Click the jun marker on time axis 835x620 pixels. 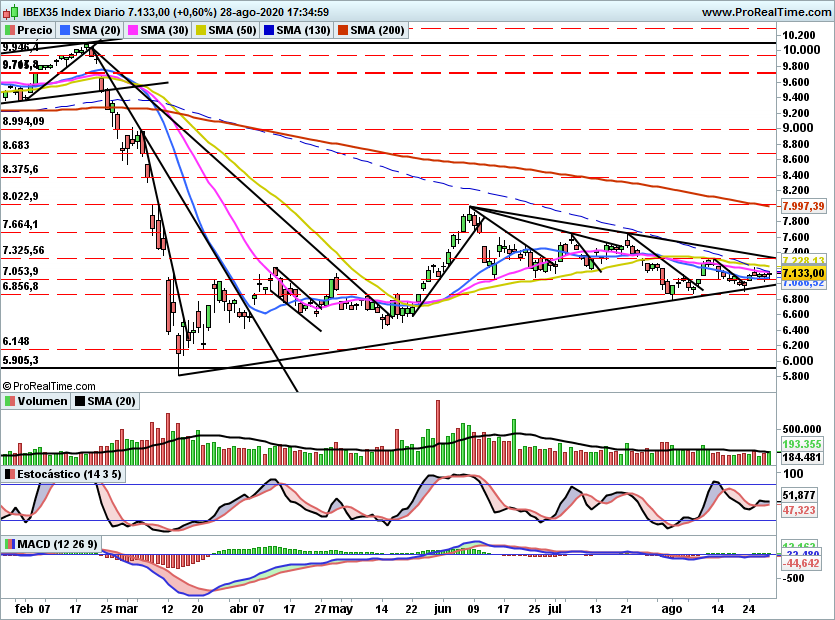click(443, 608)
